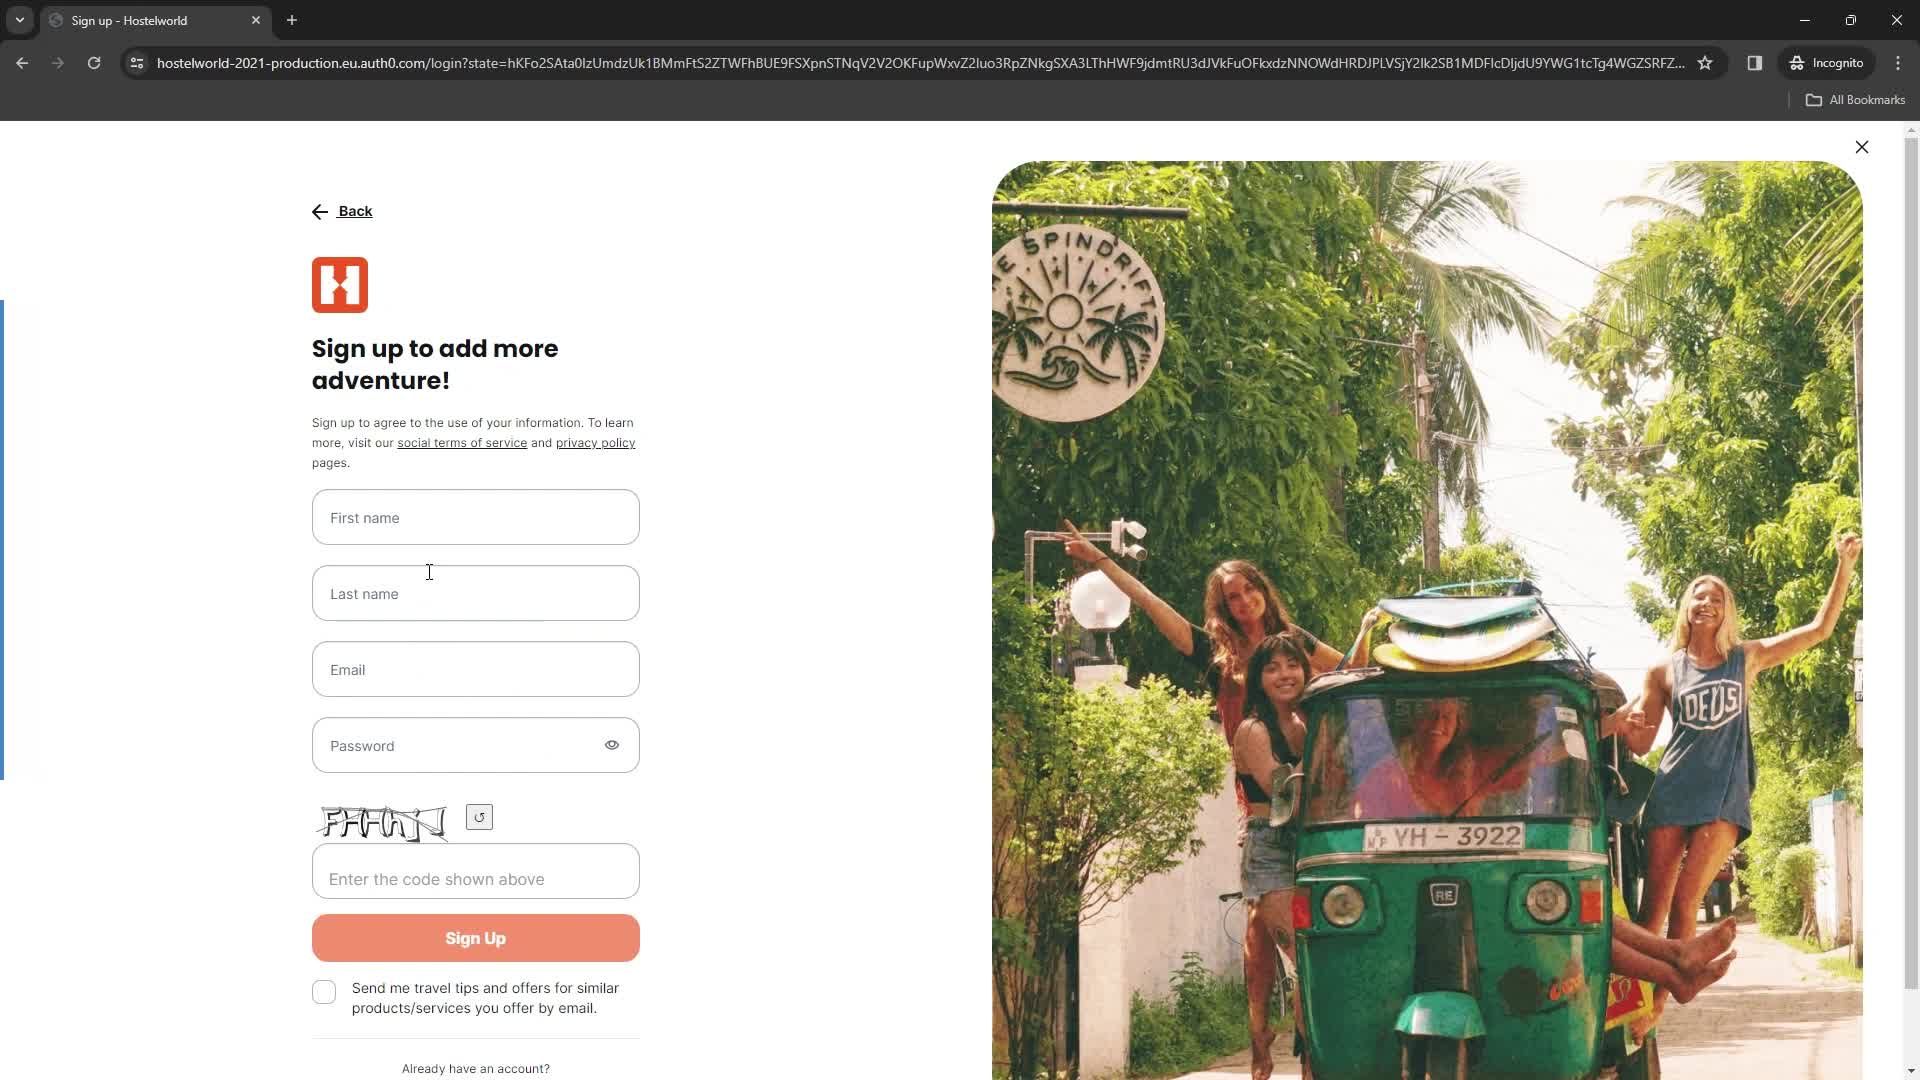Click the Hostelworld 'H' logo icon
Viewport: 1920px width, 1080px height.
coord(340,285)
